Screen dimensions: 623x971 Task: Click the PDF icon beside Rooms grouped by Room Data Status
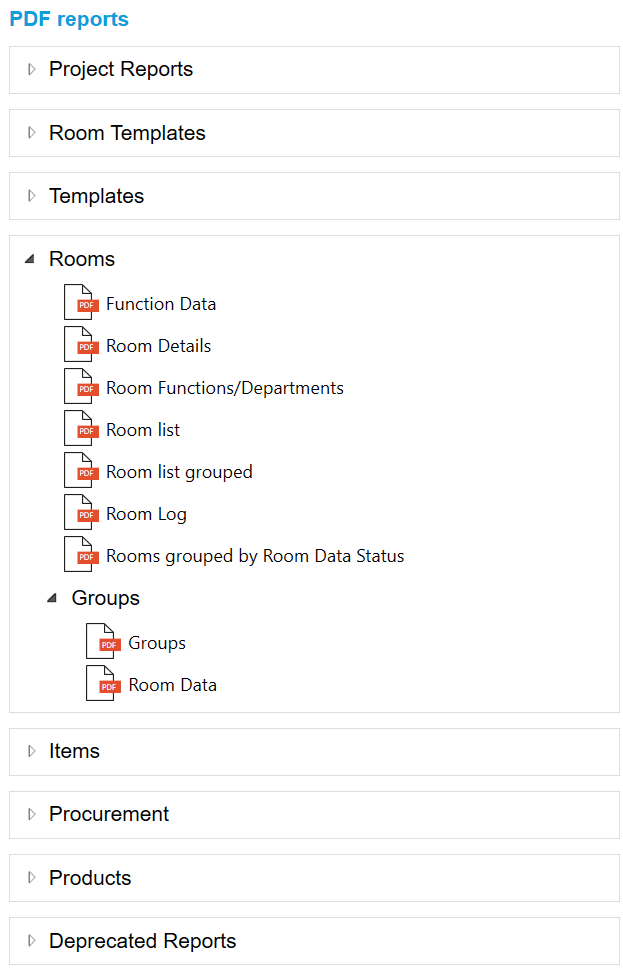[81, 554]
